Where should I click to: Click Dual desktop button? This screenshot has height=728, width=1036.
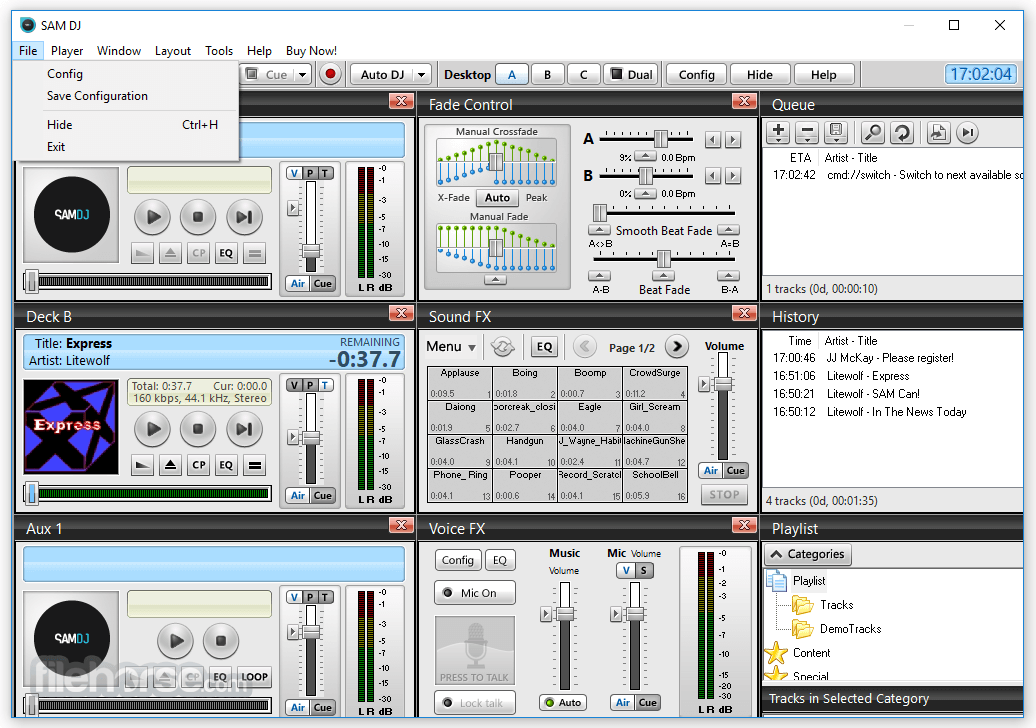point(632,75)
